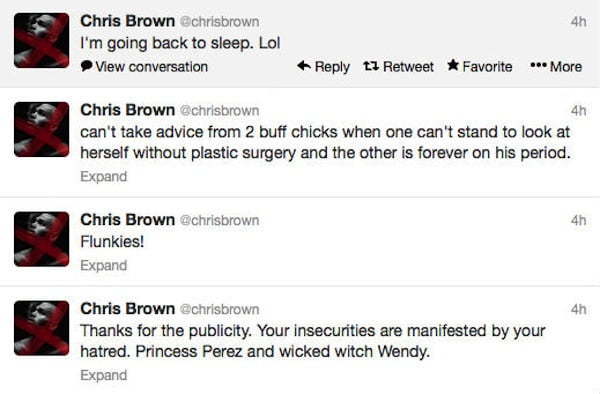Click the 'Flunkies!' tweet text
The image size is (600, 394).
click(112, 241)
